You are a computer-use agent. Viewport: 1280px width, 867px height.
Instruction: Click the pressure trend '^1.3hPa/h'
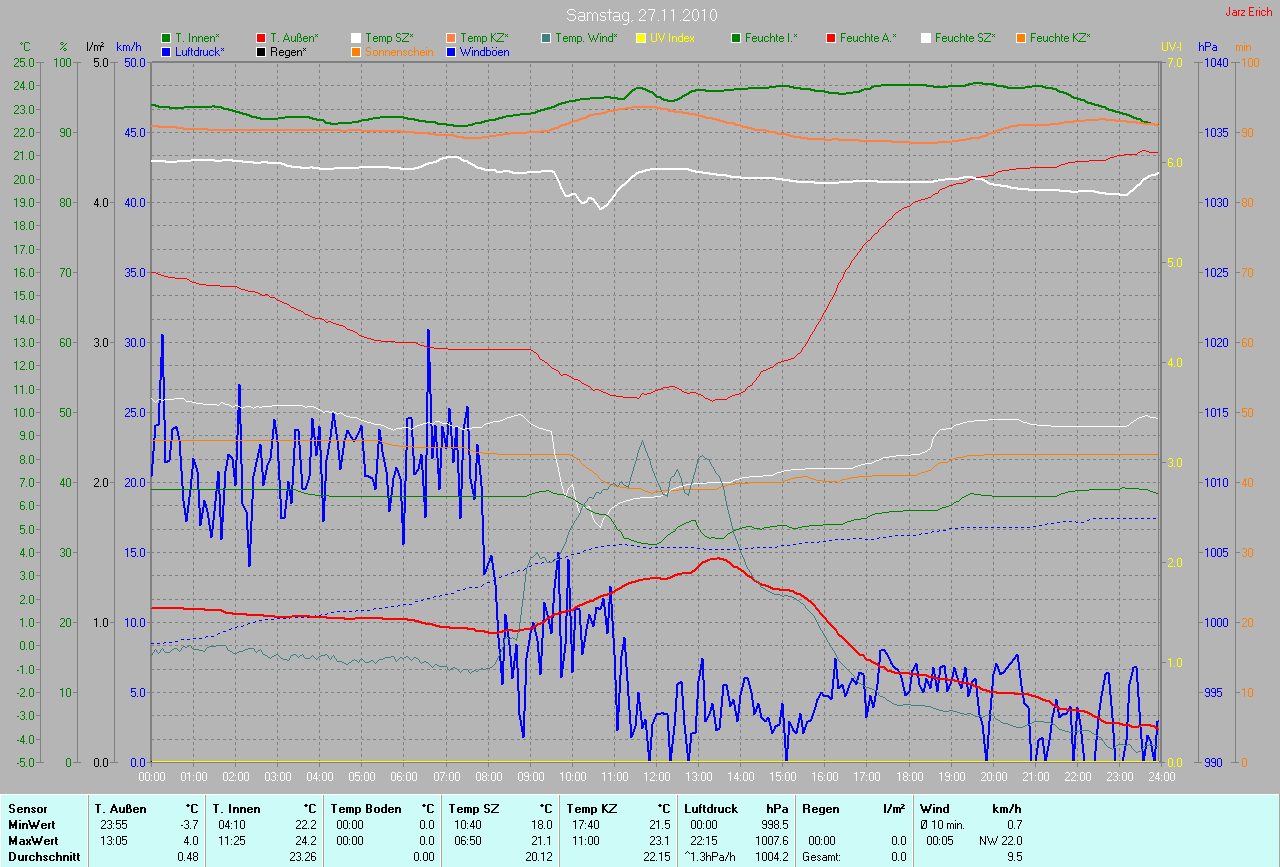pyautogui.click(x=712, y=857)
